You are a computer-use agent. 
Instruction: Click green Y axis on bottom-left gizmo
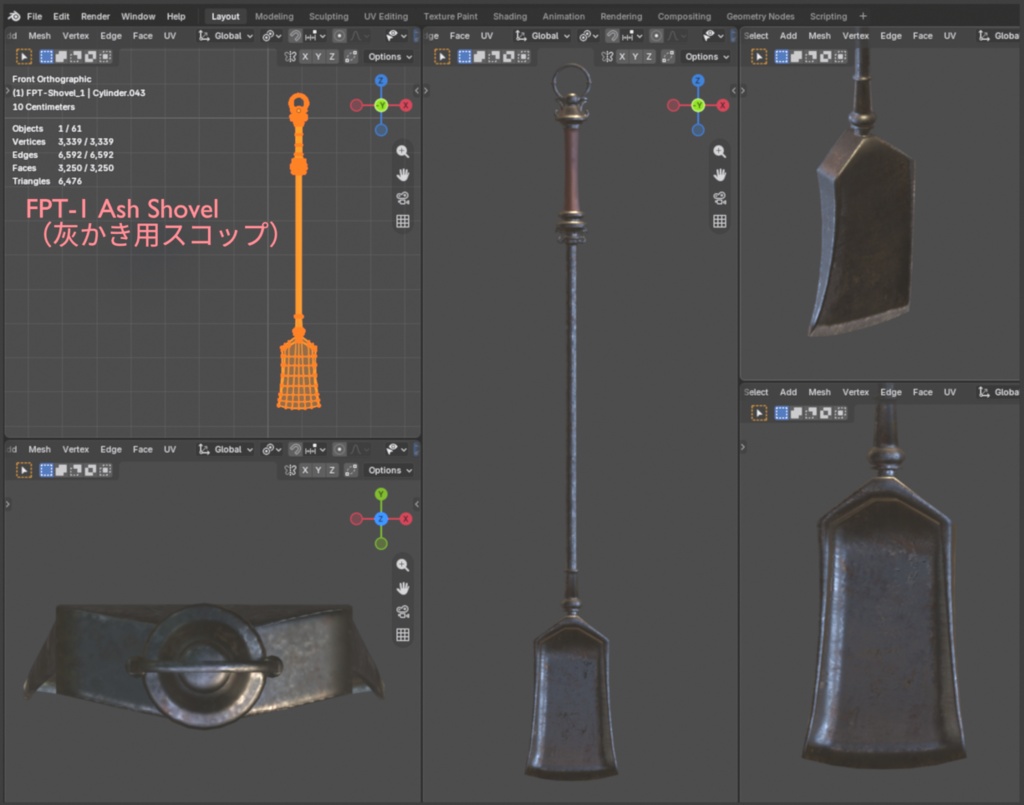tap(381, 494)
